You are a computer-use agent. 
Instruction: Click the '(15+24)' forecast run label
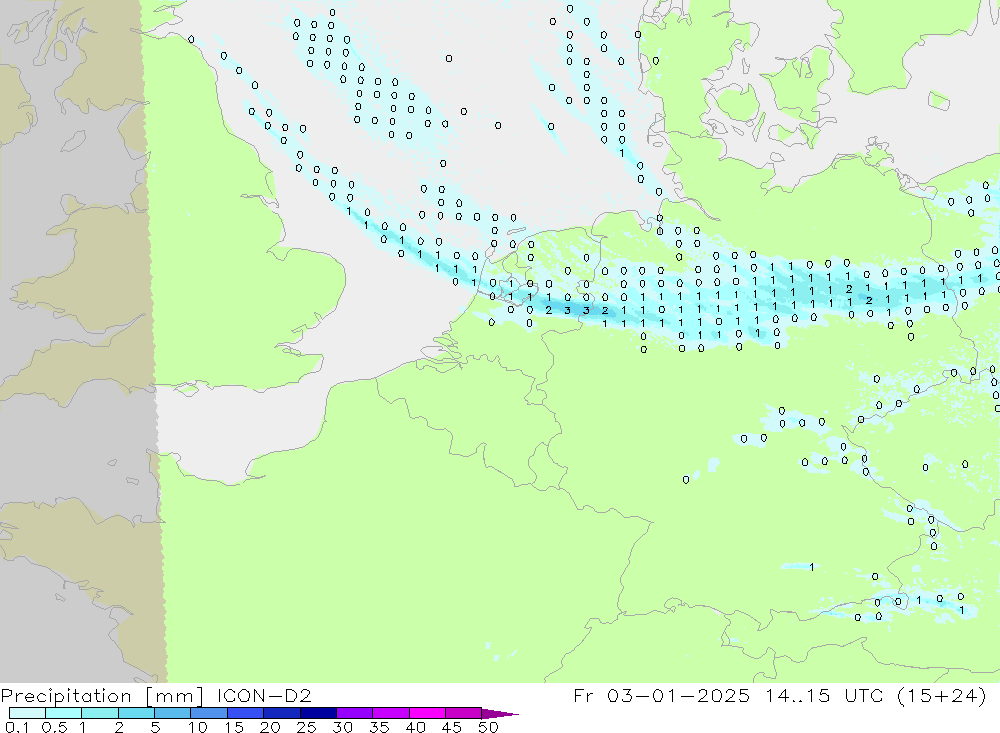click(x=941, y=695)
